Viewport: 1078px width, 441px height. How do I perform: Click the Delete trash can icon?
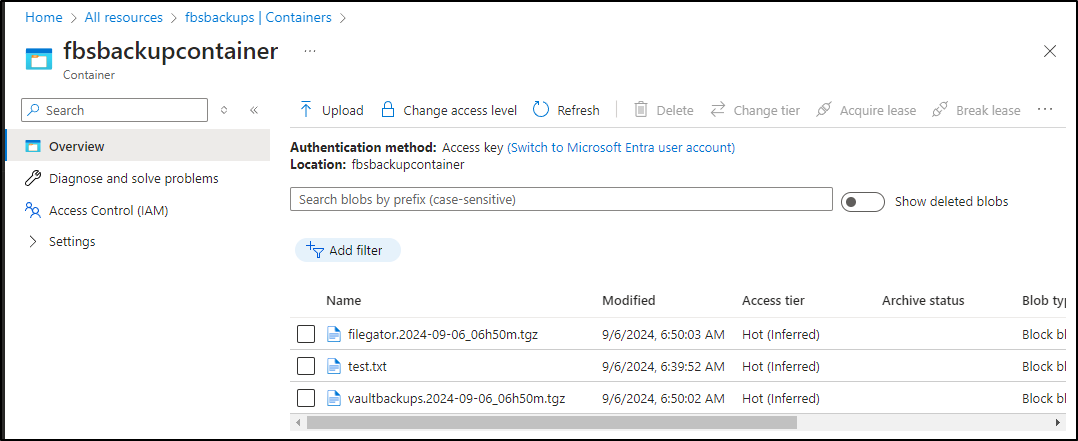pyautogui.click(x=641, y=109)
